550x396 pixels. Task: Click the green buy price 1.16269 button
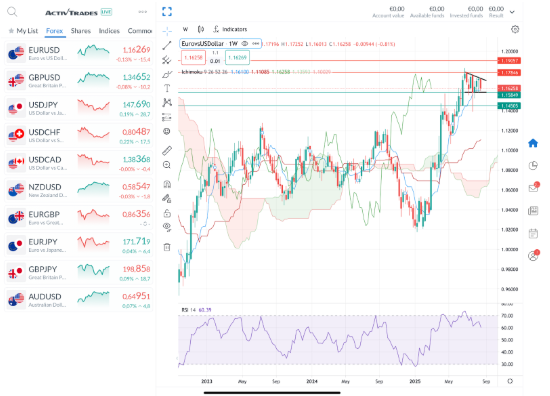click(x=237, y=58)
